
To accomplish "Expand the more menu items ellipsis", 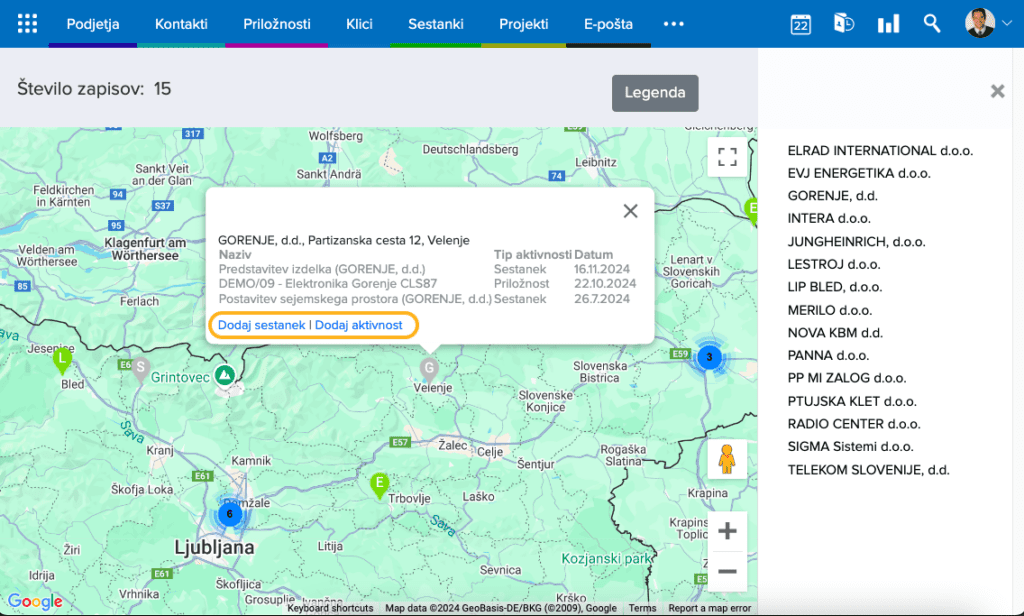I will [x=674, y=24].
